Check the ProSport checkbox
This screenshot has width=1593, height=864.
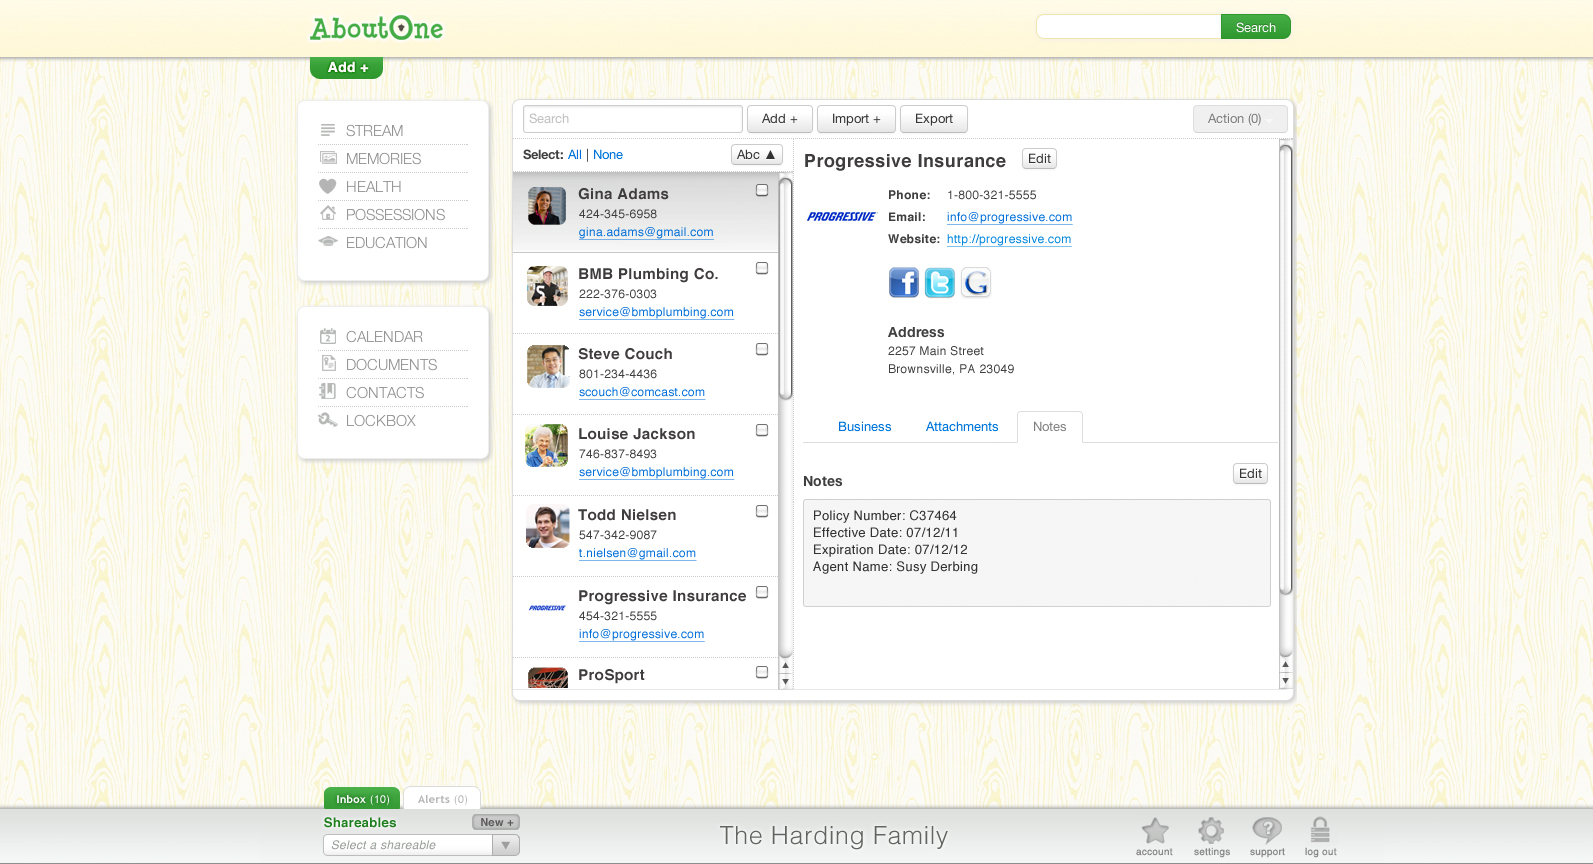coord(762,672)
